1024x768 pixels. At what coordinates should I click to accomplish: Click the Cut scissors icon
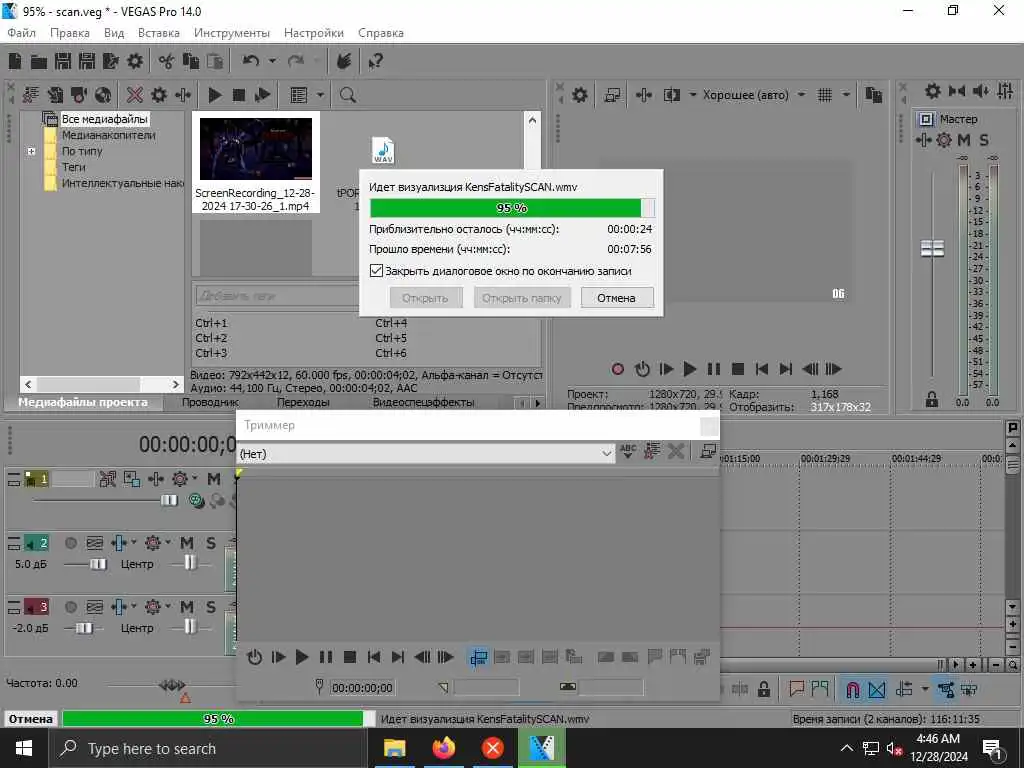coord(167,61)
